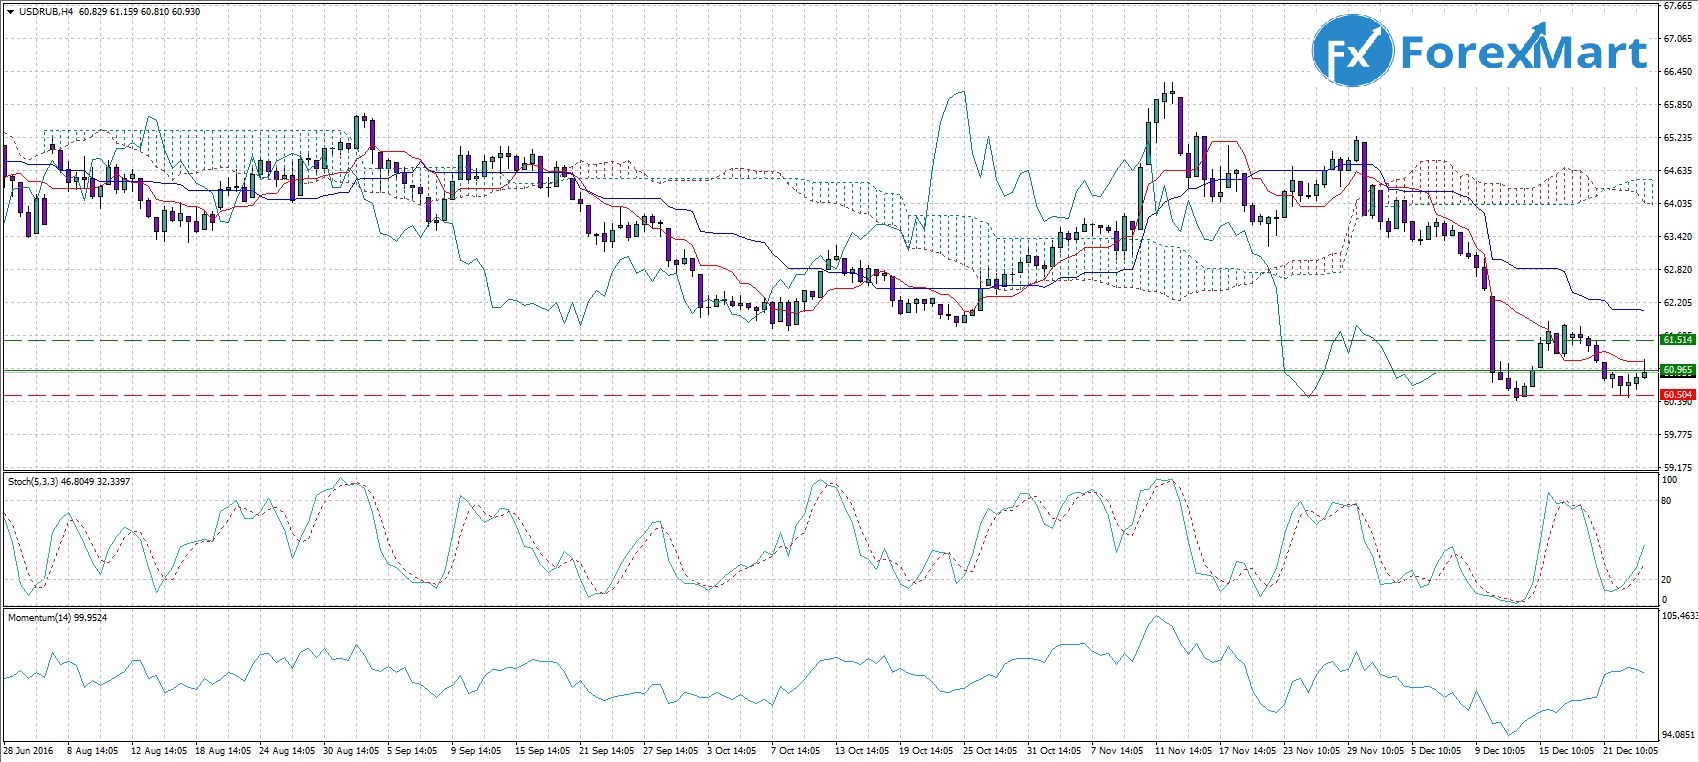Viewport: 1699px width, 762px height.
Task: Click the 19 Oct 14:05 date label
Action: 927,750
